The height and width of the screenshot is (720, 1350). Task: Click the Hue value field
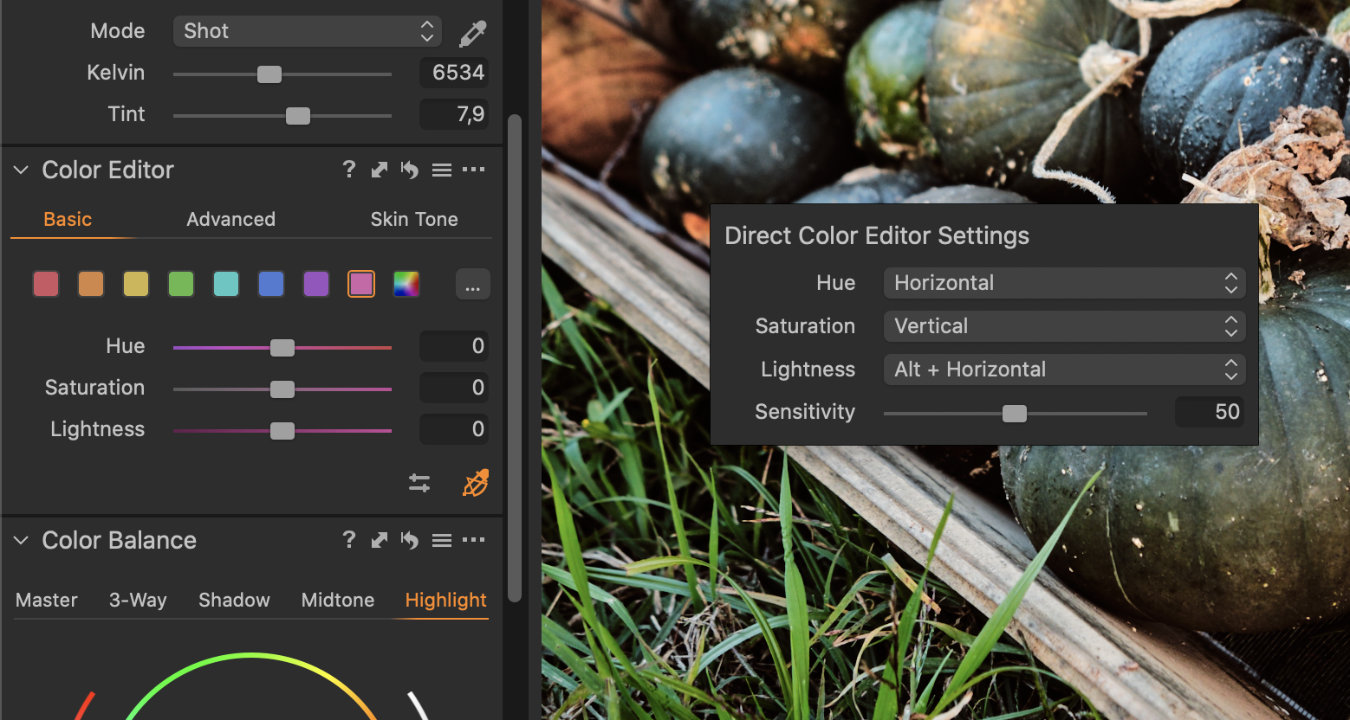click(x=454, y=346)
